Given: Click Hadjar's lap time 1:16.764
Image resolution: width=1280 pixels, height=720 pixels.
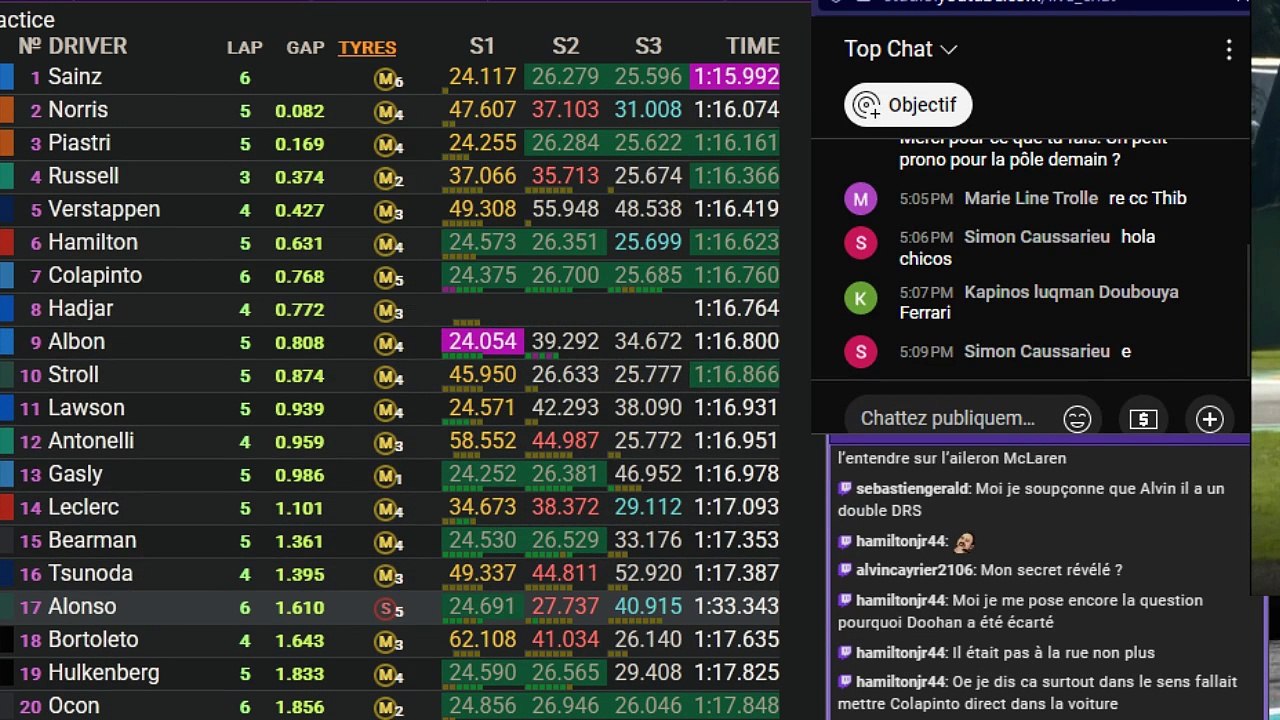Looking at the screenshot, I should point(737,308).
